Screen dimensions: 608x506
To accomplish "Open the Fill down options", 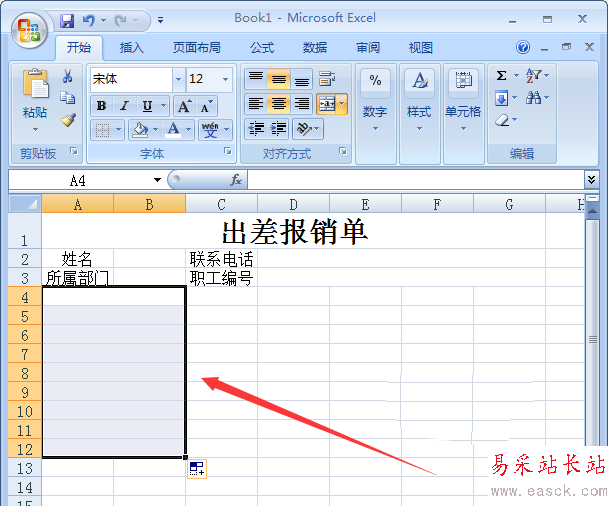I will click(506, 98).
